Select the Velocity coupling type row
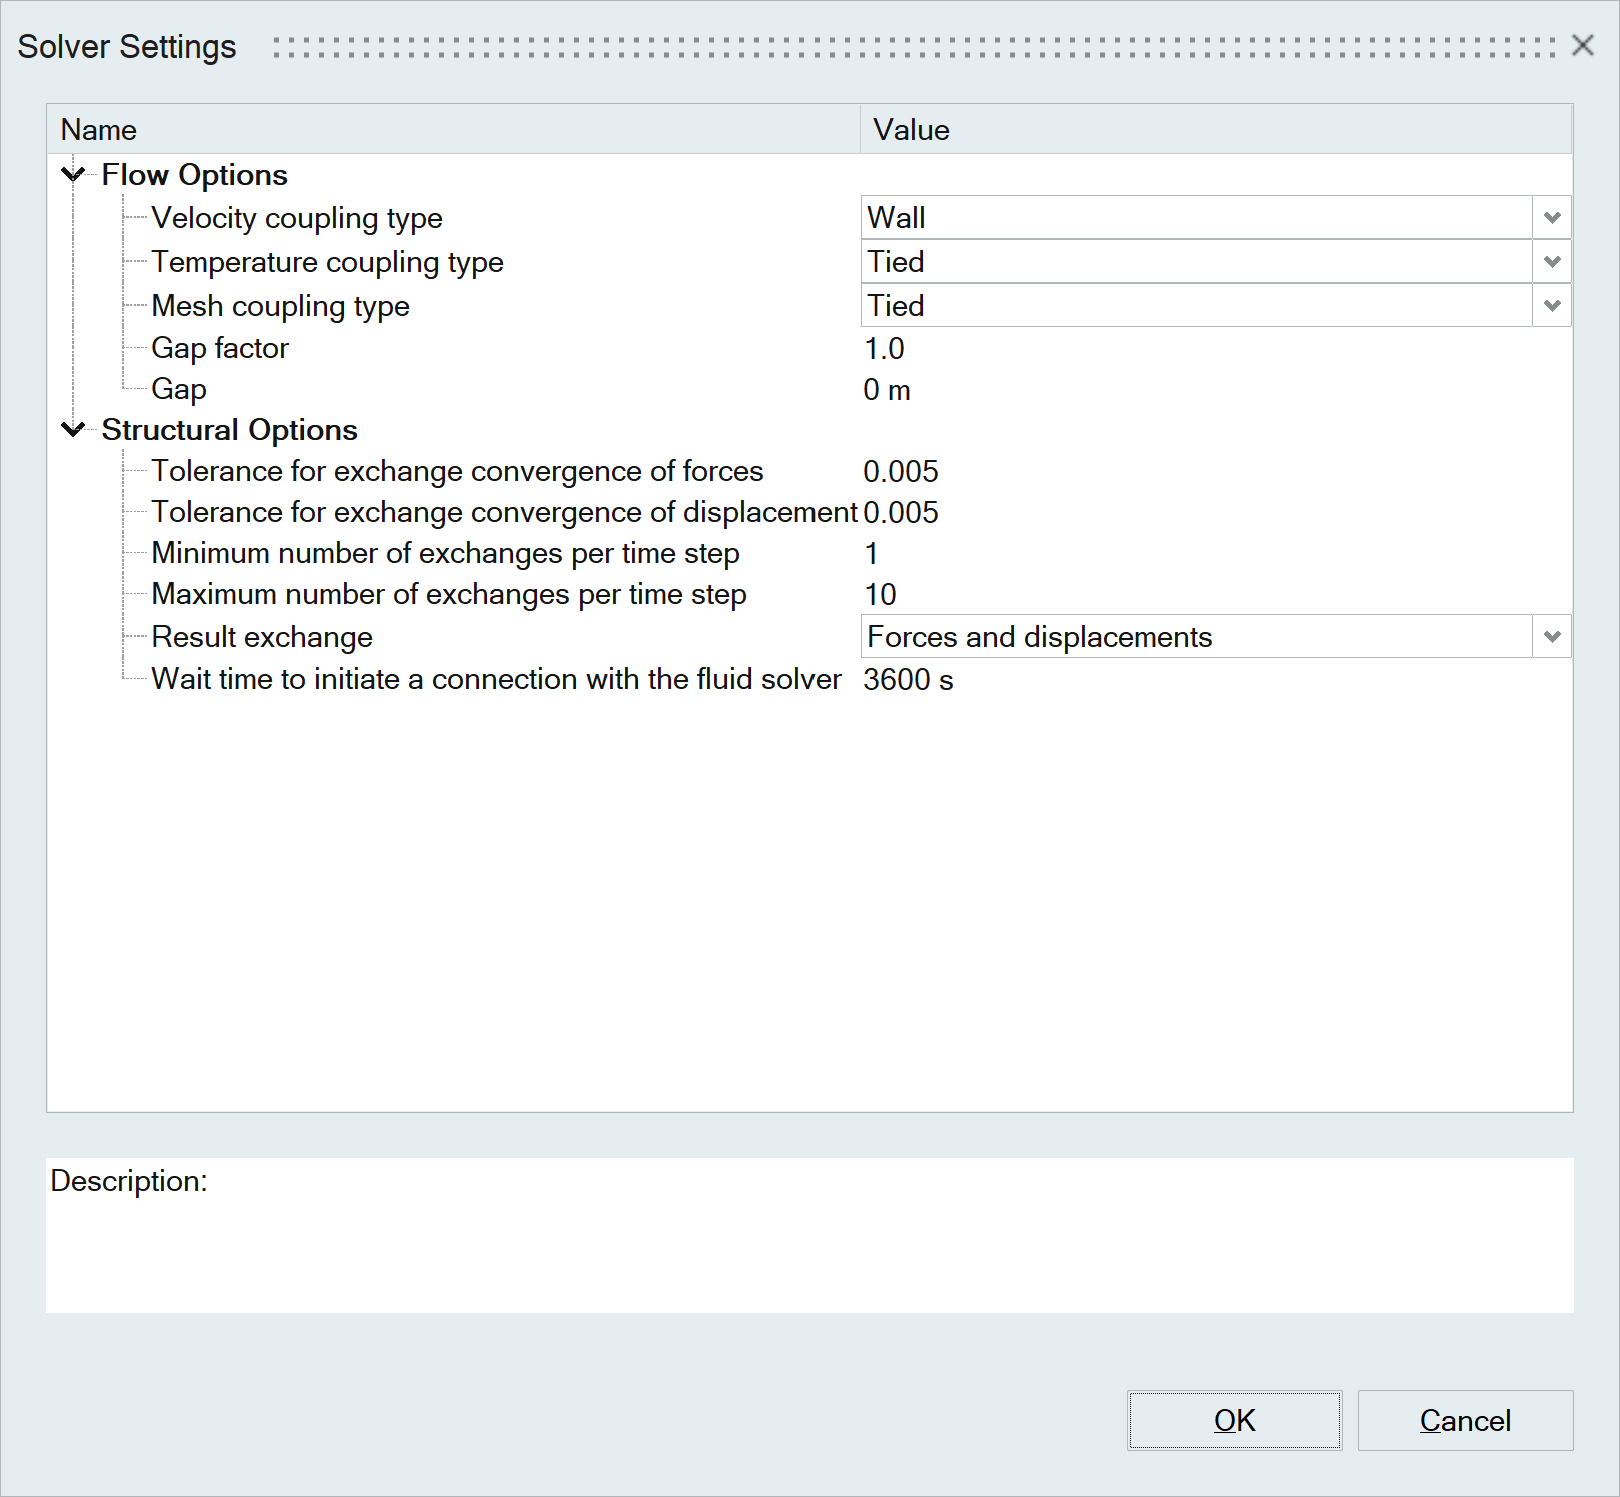 pos(297,218)
